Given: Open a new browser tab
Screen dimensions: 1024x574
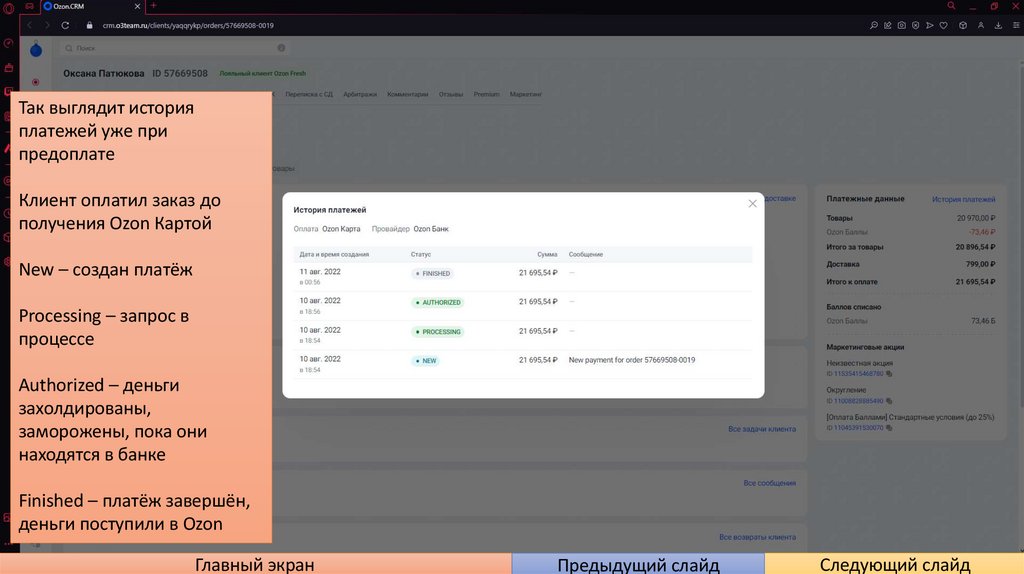Looking at the screenshot, I should click(153, 6).
